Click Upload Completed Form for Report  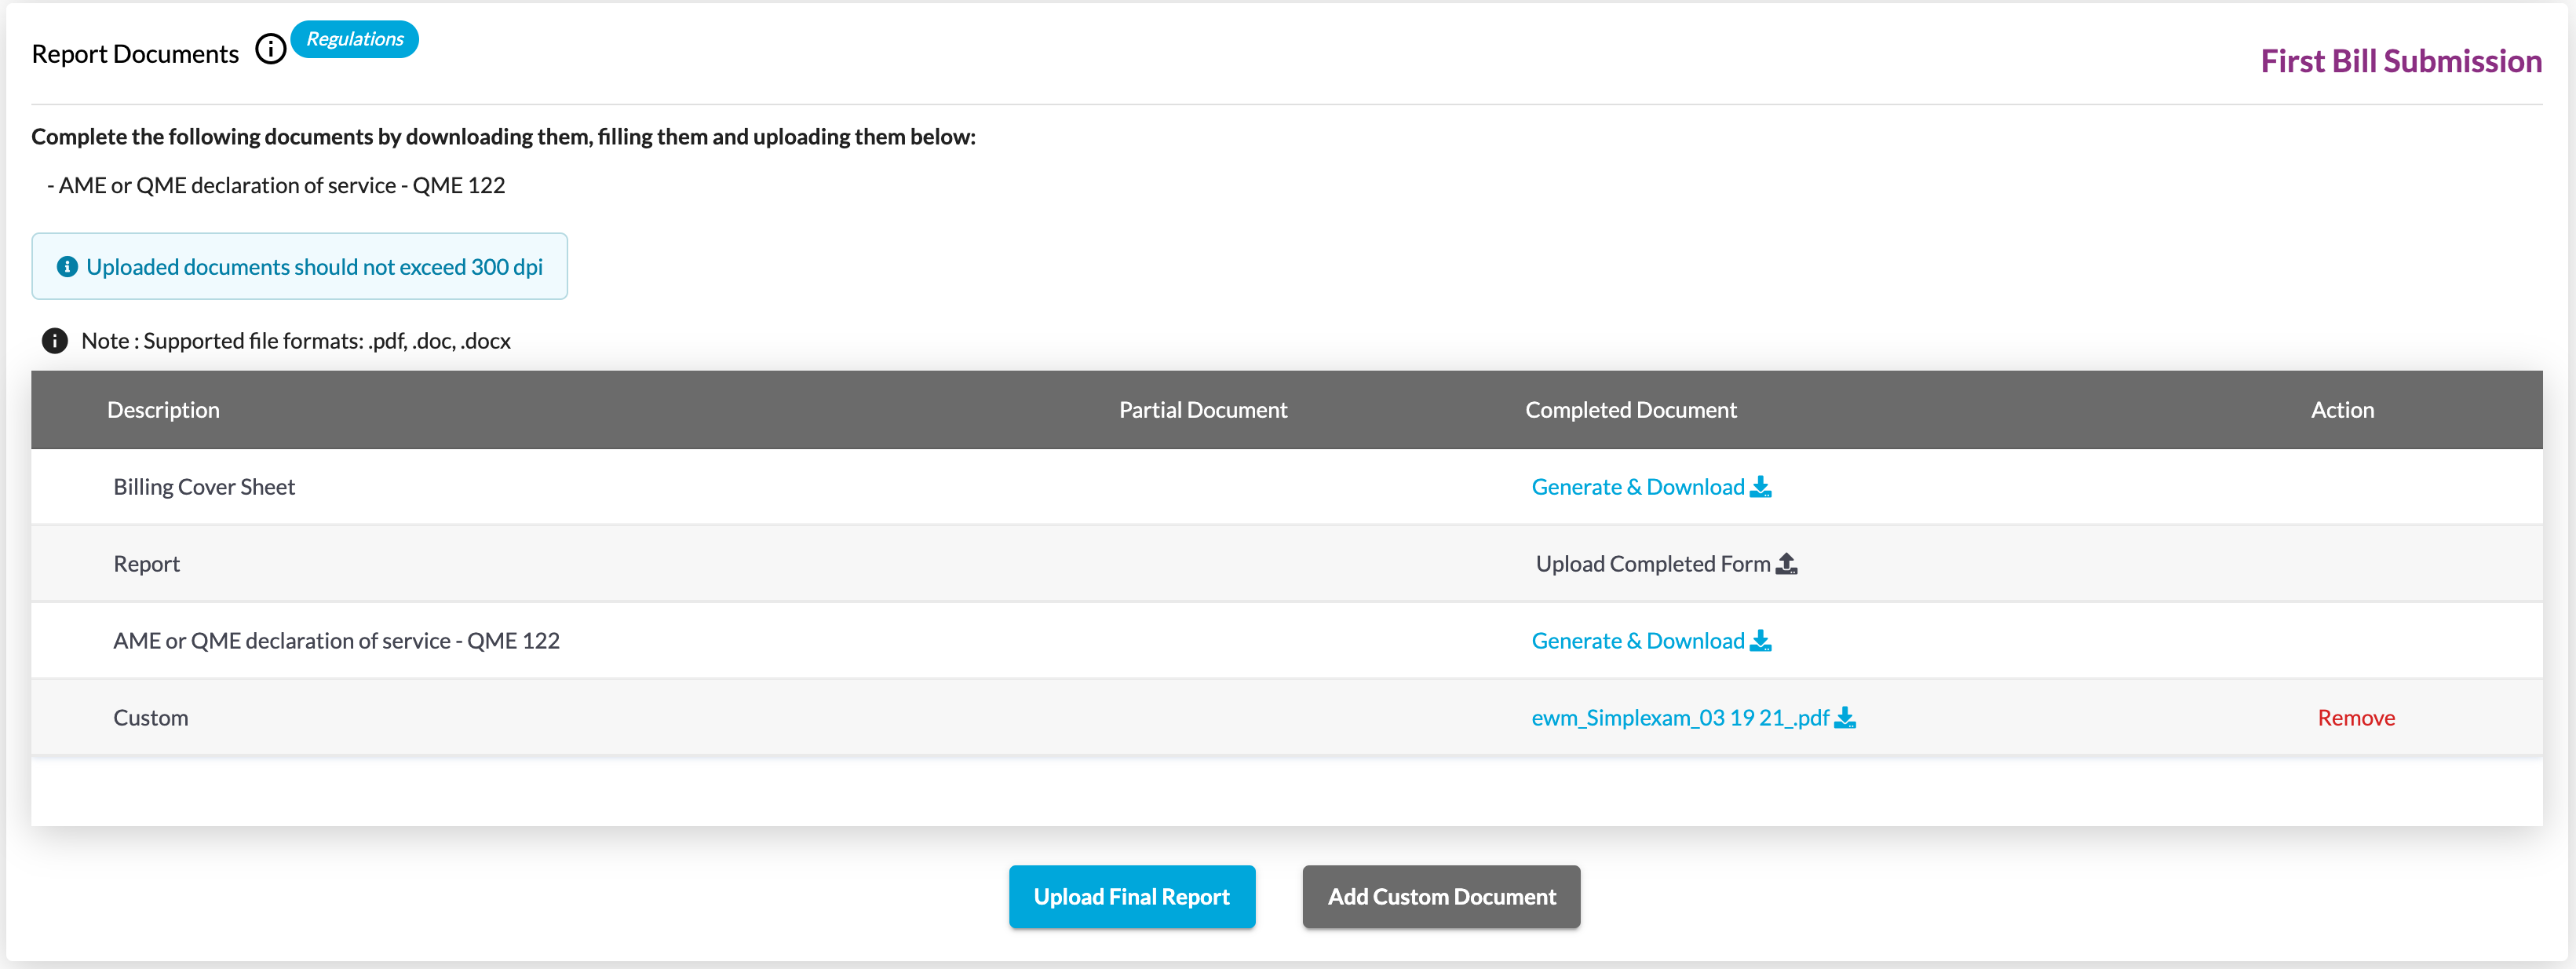pos(1652,564)
